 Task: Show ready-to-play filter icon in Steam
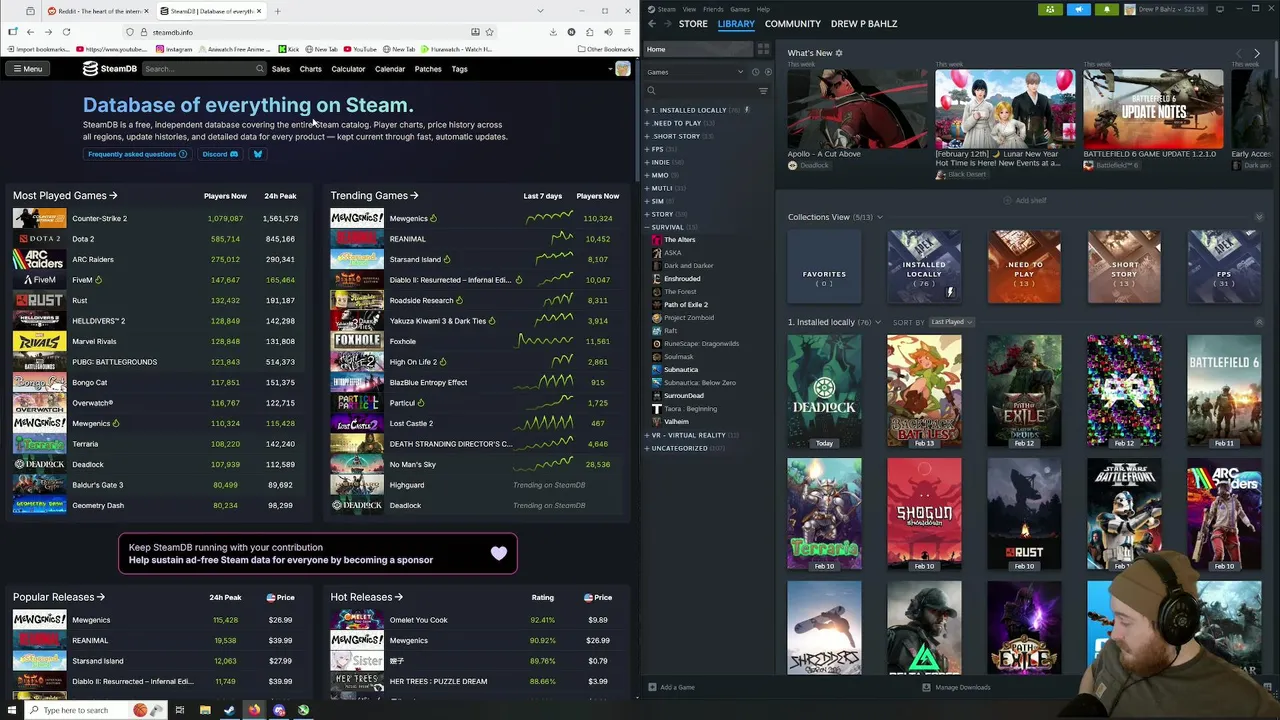[768, 72]
